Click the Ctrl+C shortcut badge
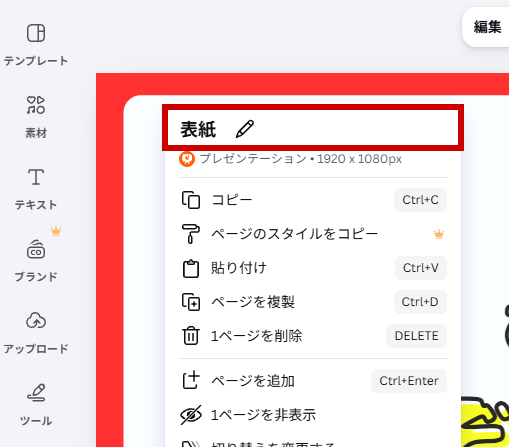Viewport: 509px width, 447px height. pyautogui.click(x=420, y=200)
